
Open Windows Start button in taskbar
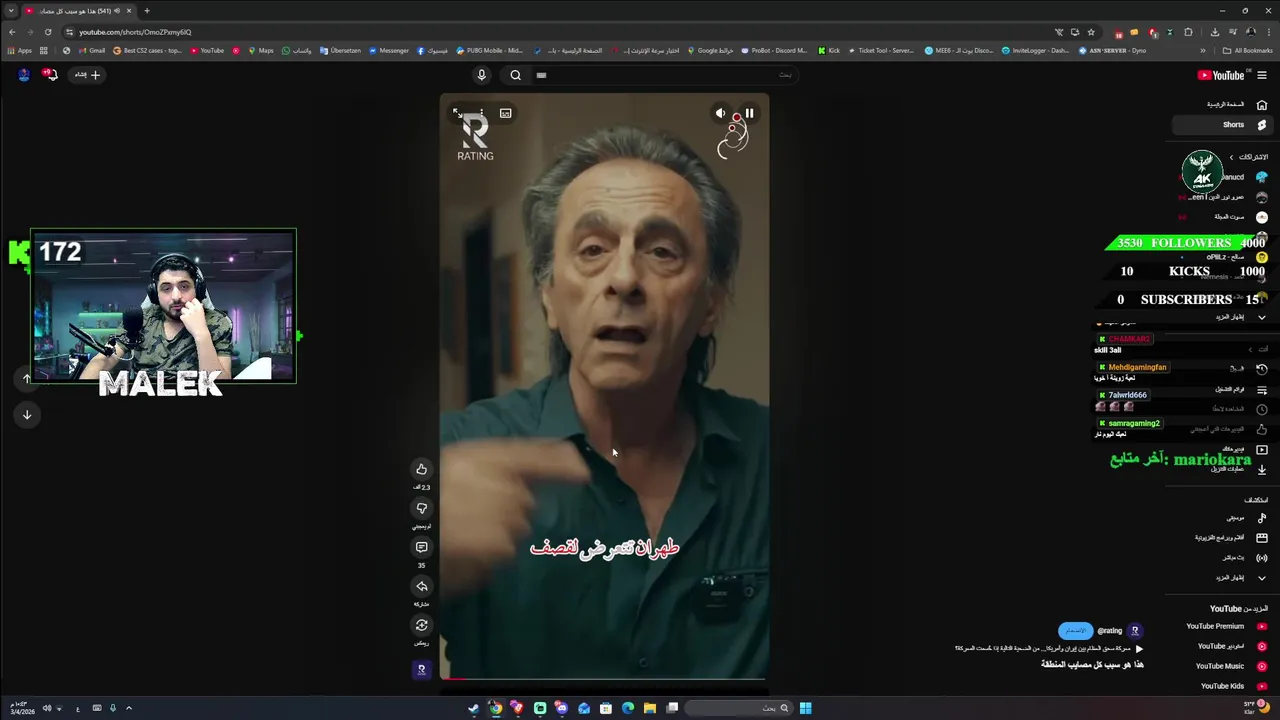click(805, 708)
